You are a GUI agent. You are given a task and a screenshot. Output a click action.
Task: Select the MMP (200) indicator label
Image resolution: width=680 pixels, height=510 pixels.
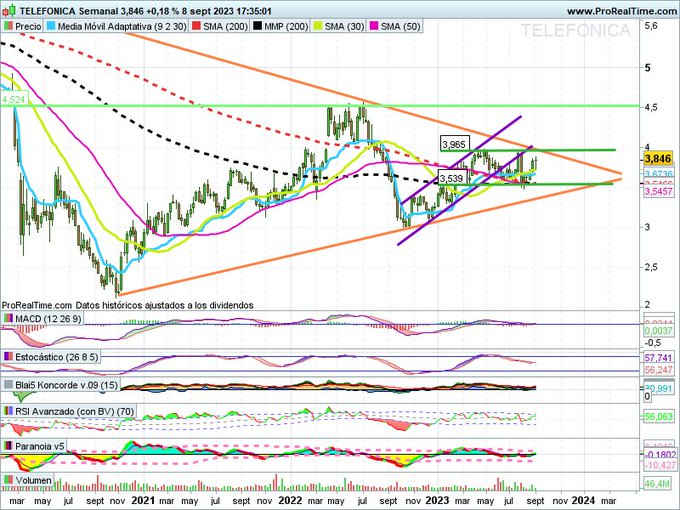[286, 26]
